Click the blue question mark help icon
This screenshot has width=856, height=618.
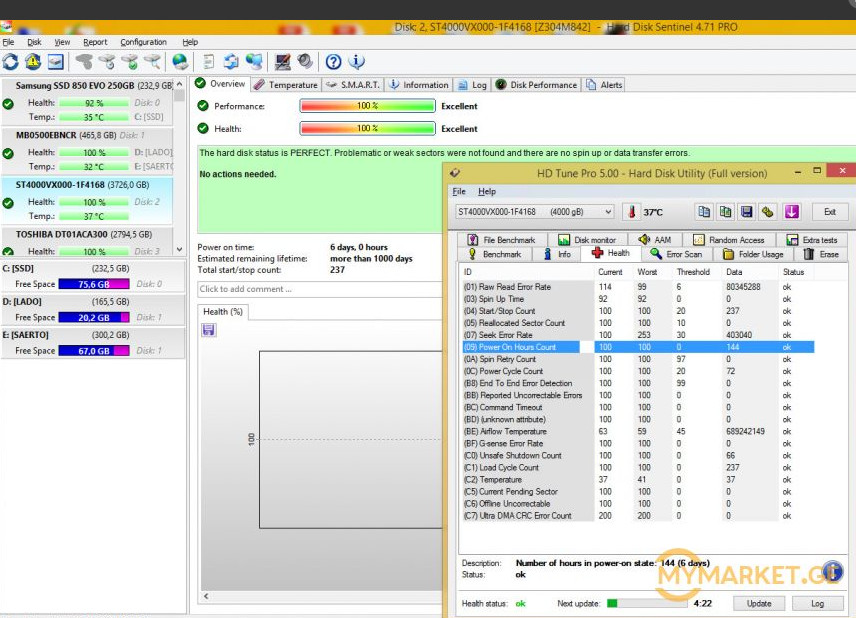click(x=333, y=62)
